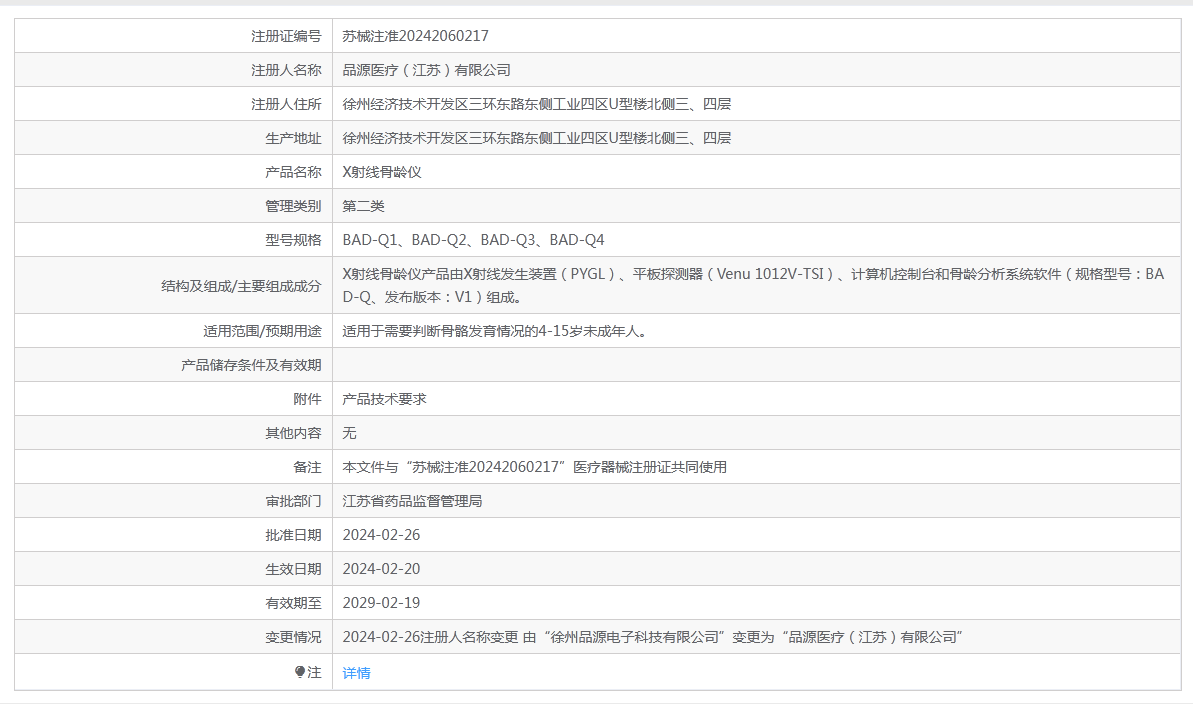Image resolution: width=1193 pixels, height=711 pixels.
Task: Click the address in the 注册人住所 row
Action: pyautogui.click(x=536, y=104)
